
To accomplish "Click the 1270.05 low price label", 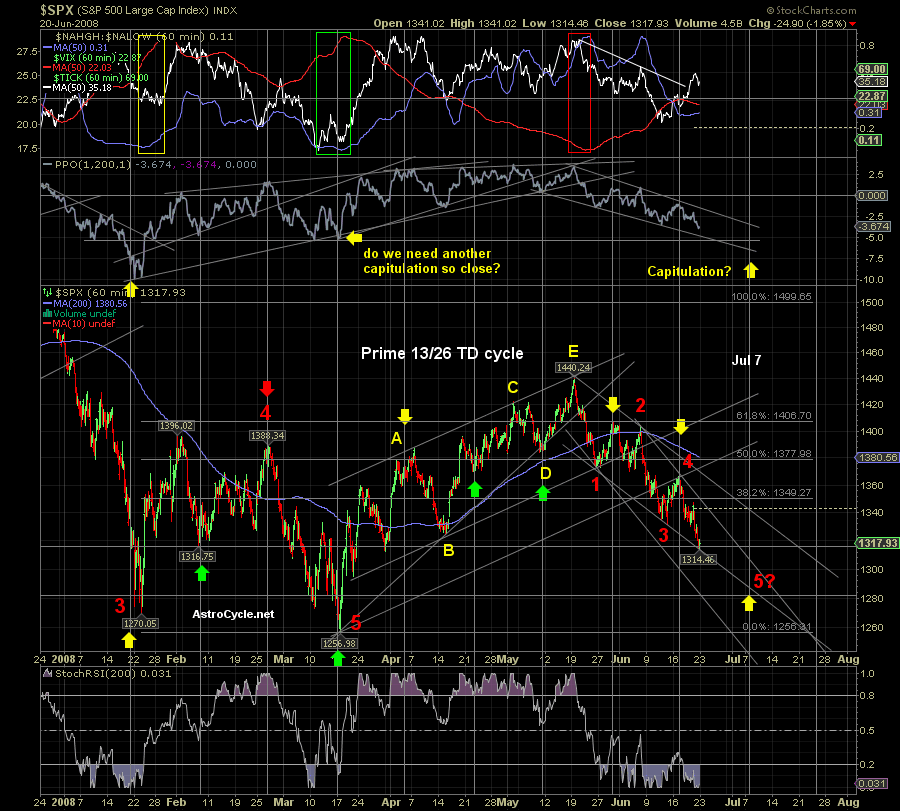I will tap(140, 624).
